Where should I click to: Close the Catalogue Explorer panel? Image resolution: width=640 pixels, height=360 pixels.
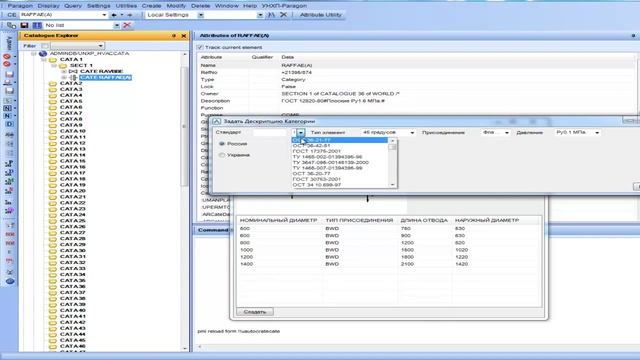184,36
